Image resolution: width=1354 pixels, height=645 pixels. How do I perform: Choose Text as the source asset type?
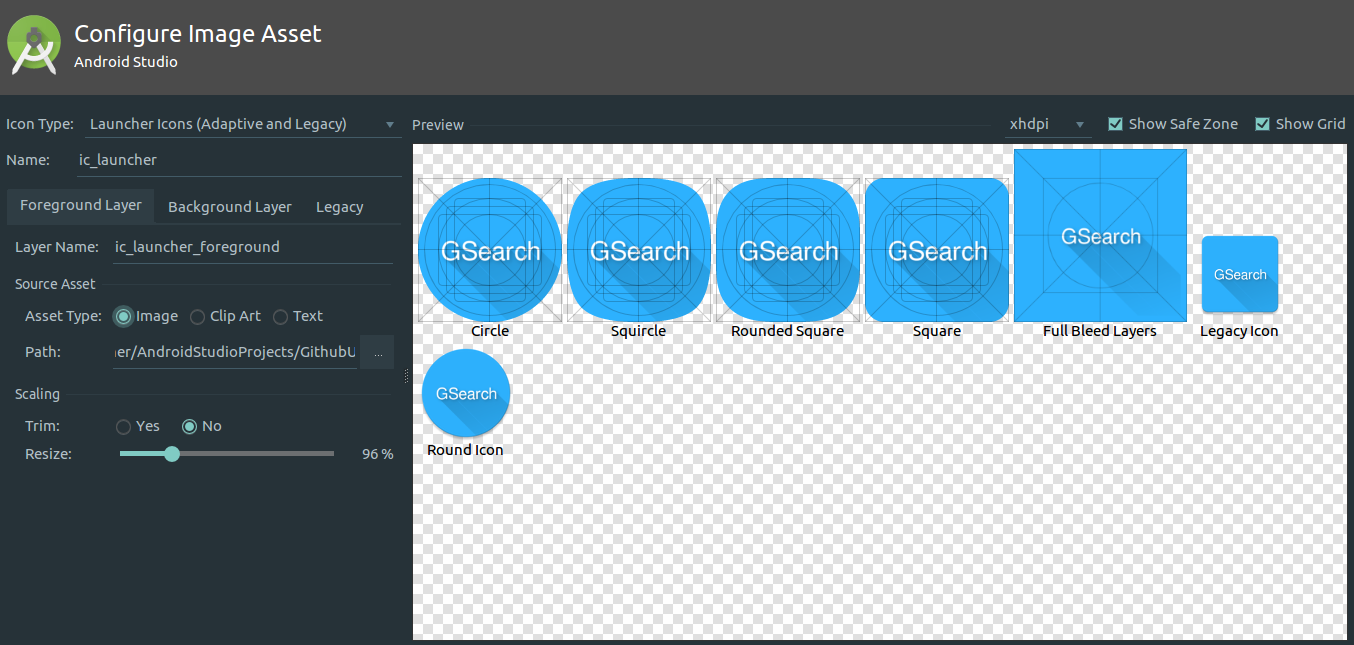[280, 316]
